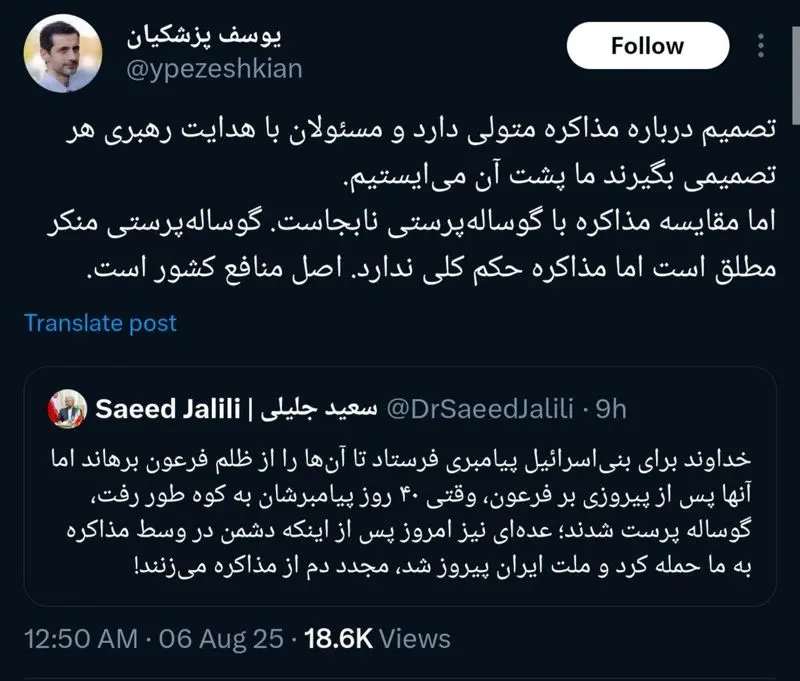Open the quoted tweet's Persian text
Screen dimensions: 800x681
click(x=400, y=510)
